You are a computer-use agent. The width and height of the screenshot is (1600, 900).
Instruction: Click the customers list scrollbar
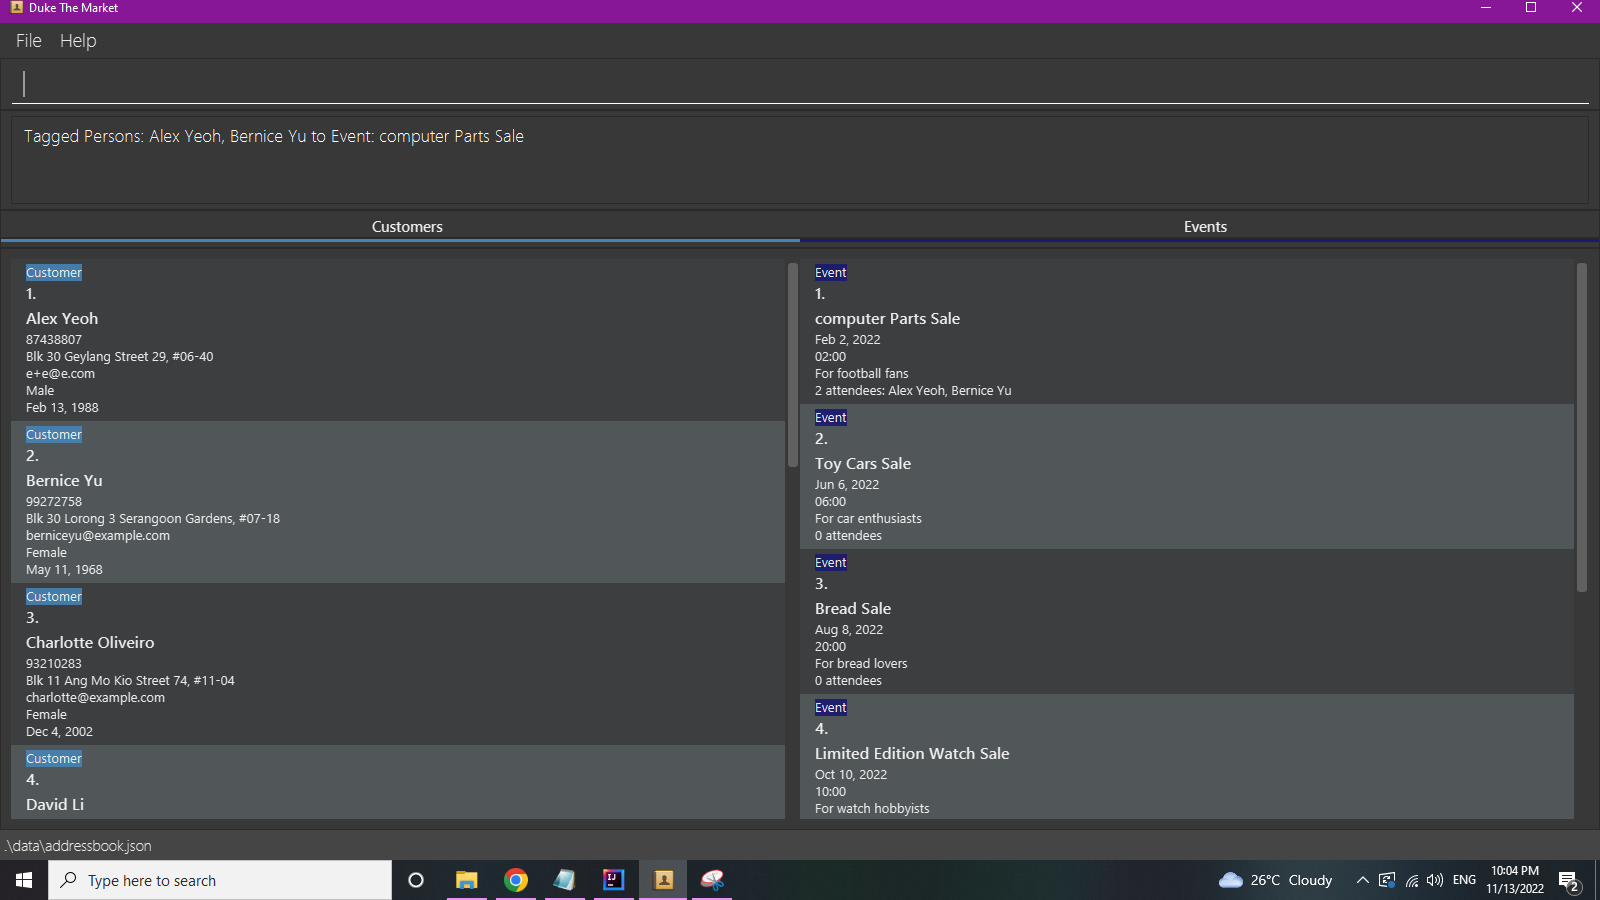coord(792,365)
